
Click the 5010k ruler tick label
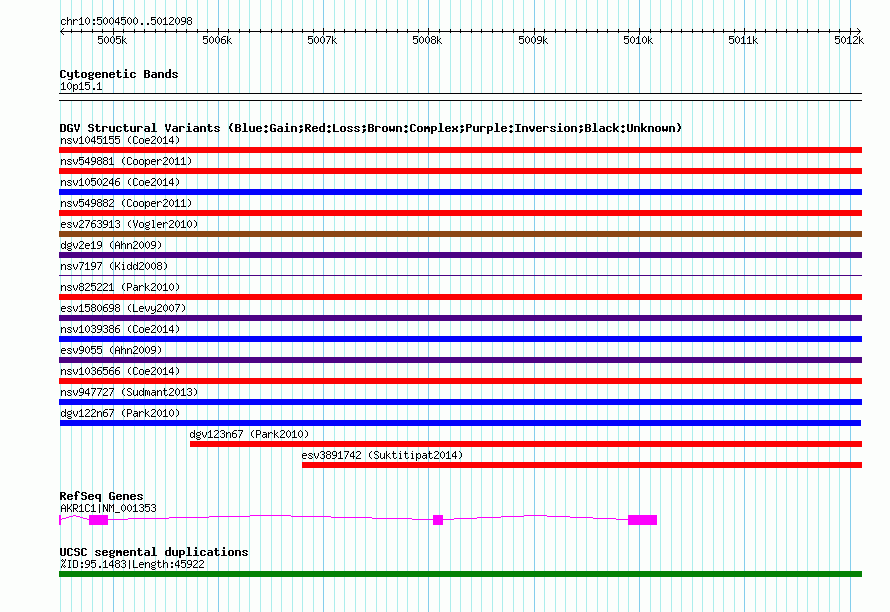[x=638, y=40]
